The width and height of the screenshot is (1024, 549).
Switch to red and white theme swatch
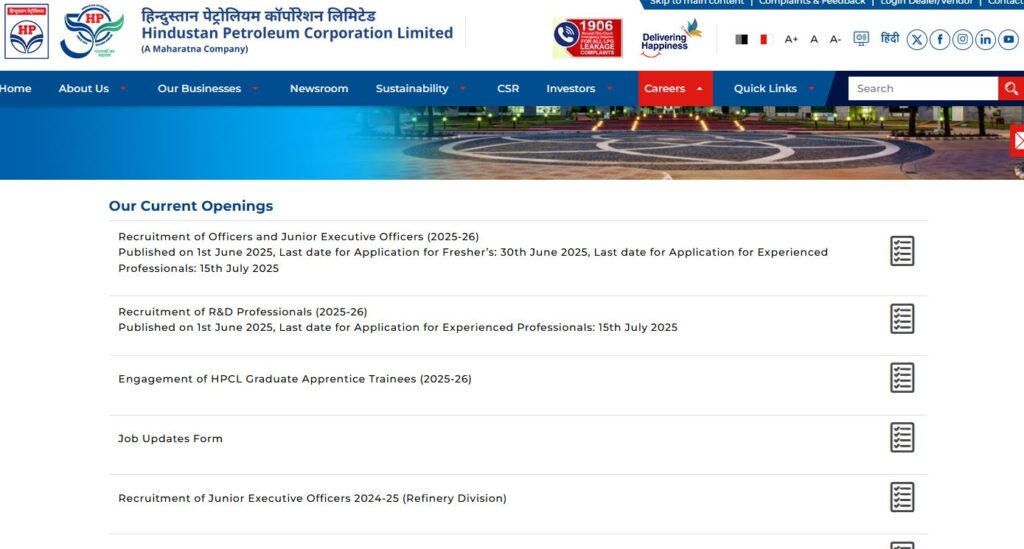coord(766,39)
